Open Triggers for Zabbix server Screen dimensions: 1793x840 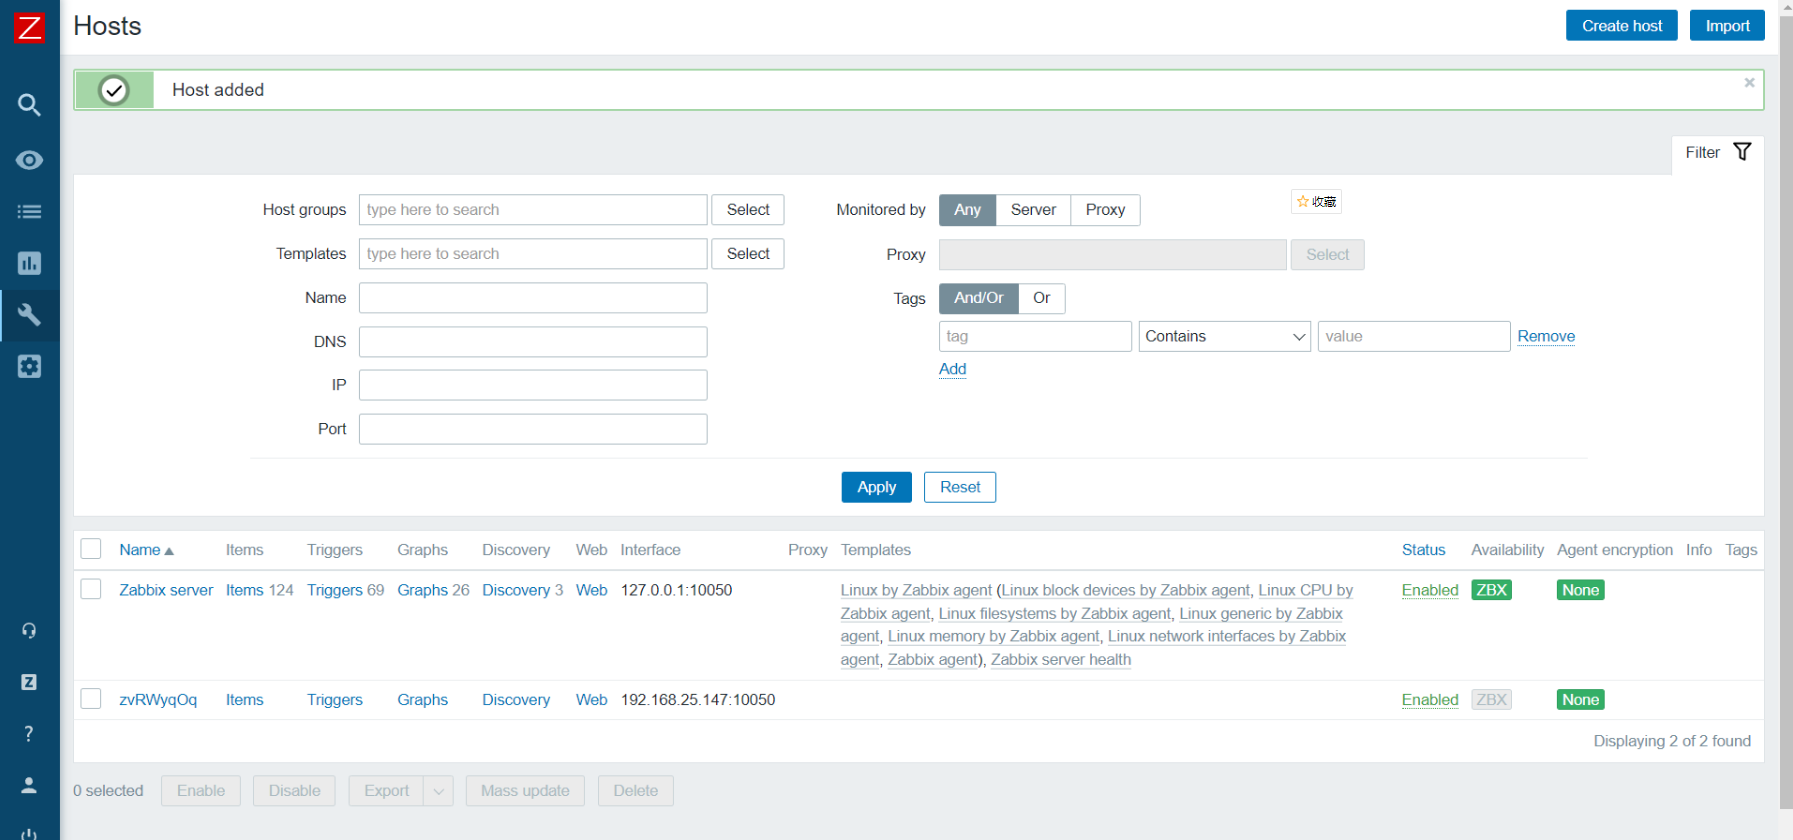coord(334,590)
